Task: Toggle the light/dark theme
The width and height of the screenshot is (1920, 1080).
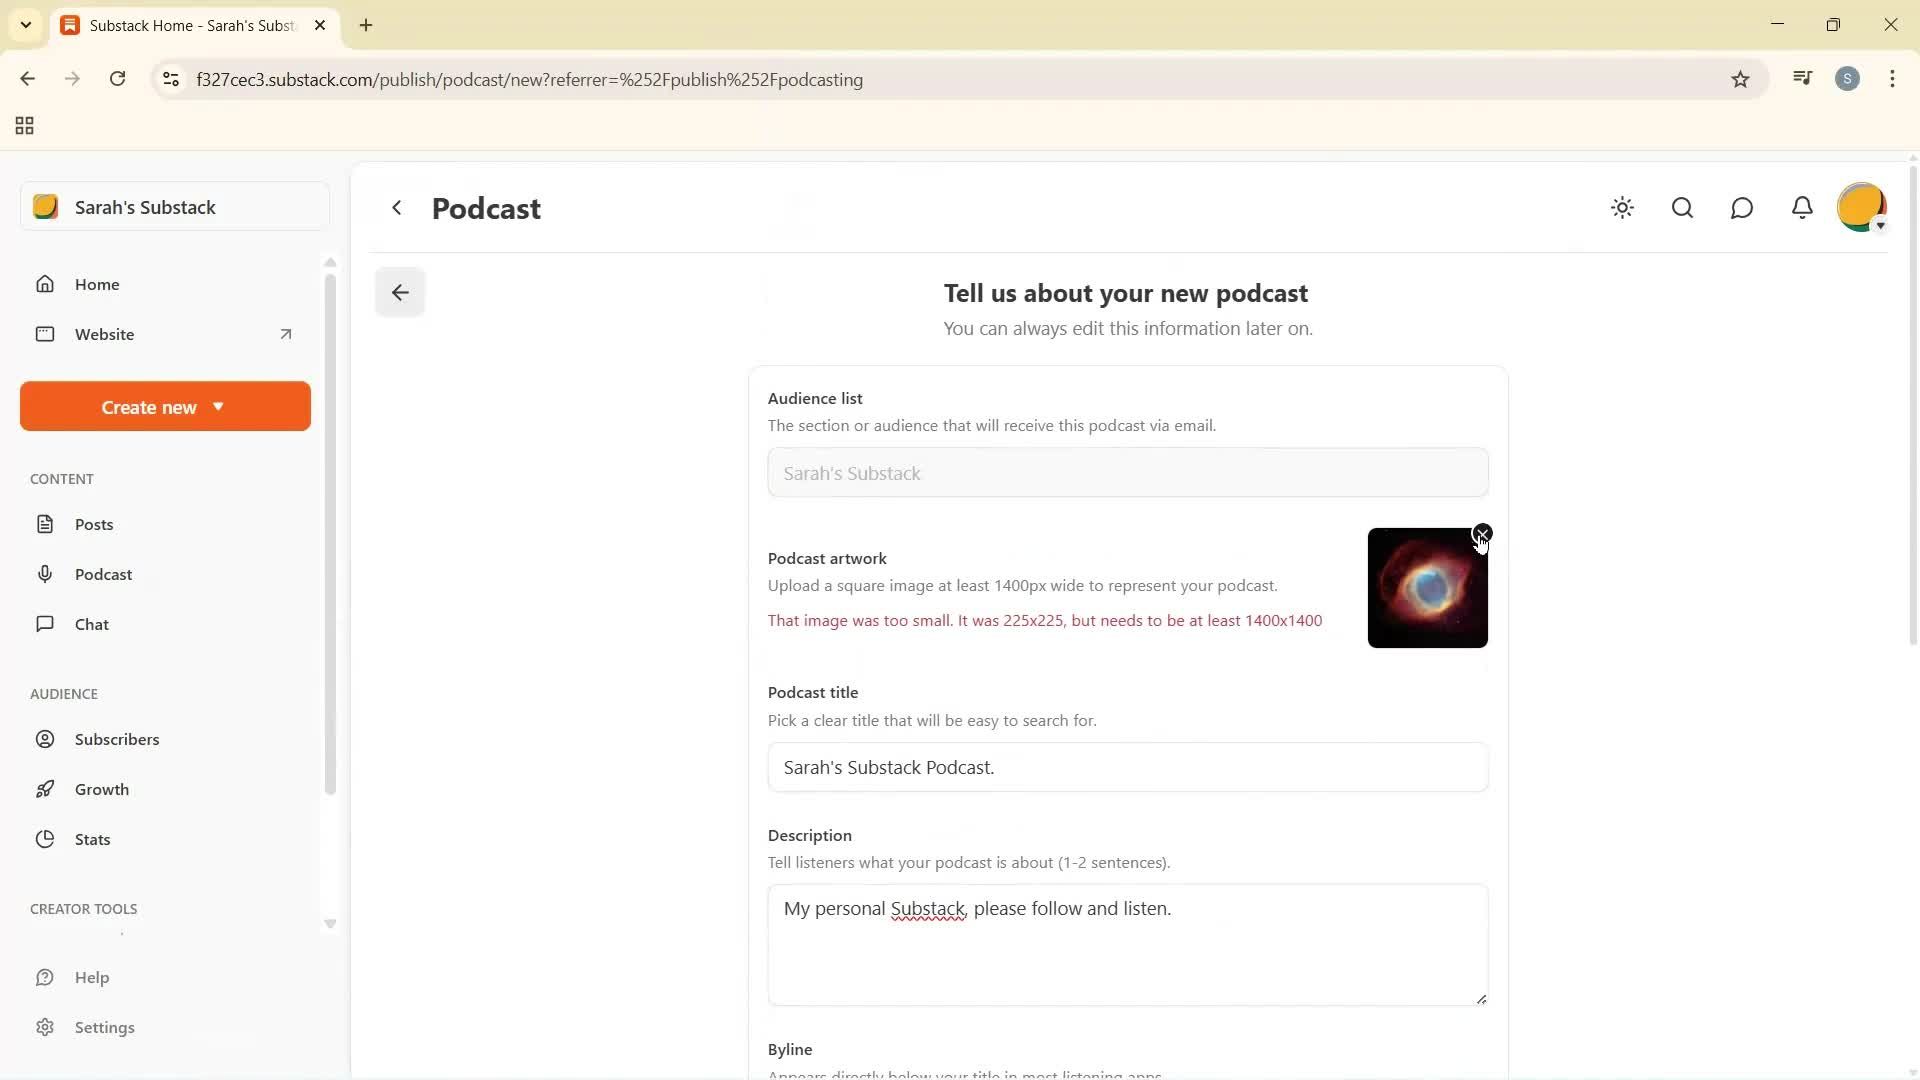Action: pos(1622,208)
